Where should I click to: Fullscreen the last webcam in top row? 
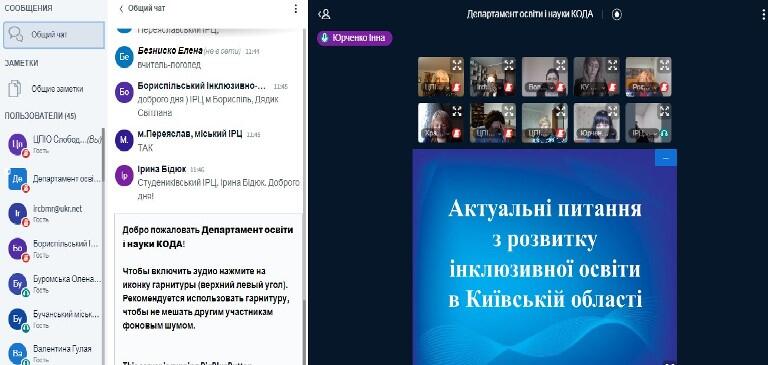click(x=664, y=65)
